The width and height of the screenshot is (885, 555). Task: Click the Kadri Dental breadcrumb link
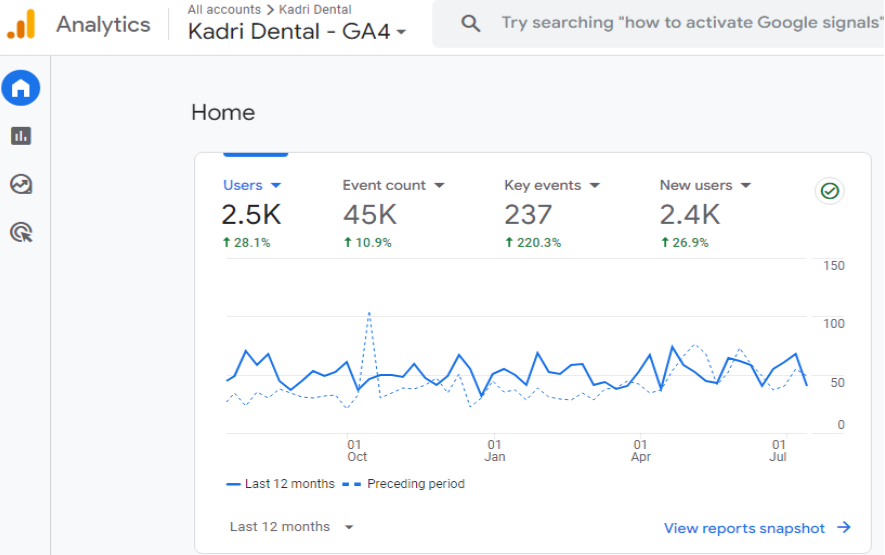[315, 10]
